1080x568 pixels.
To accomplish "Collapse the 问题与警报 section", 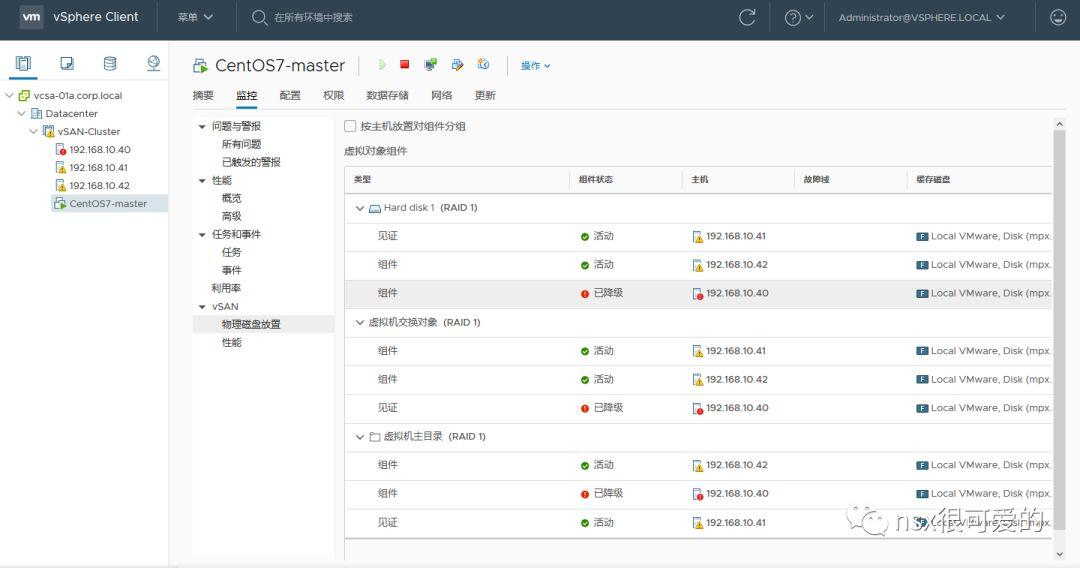I will [202, 127].
